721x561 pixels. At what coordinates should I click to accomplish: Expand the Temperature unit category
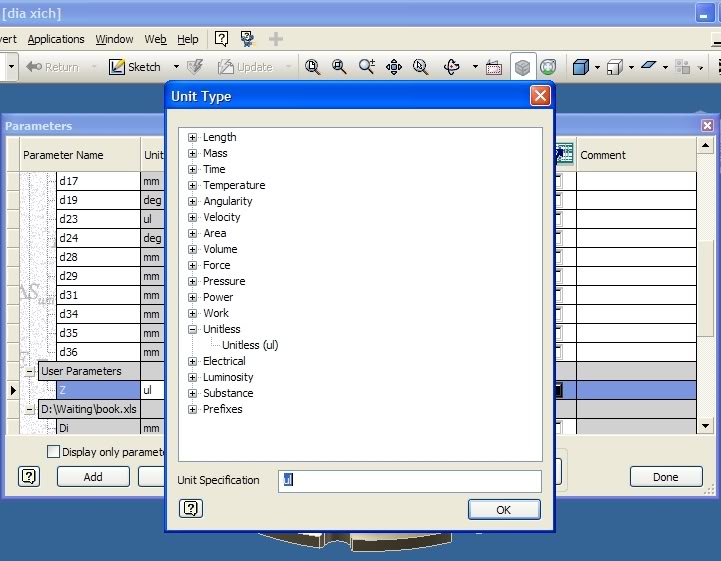tap(193, 185)
